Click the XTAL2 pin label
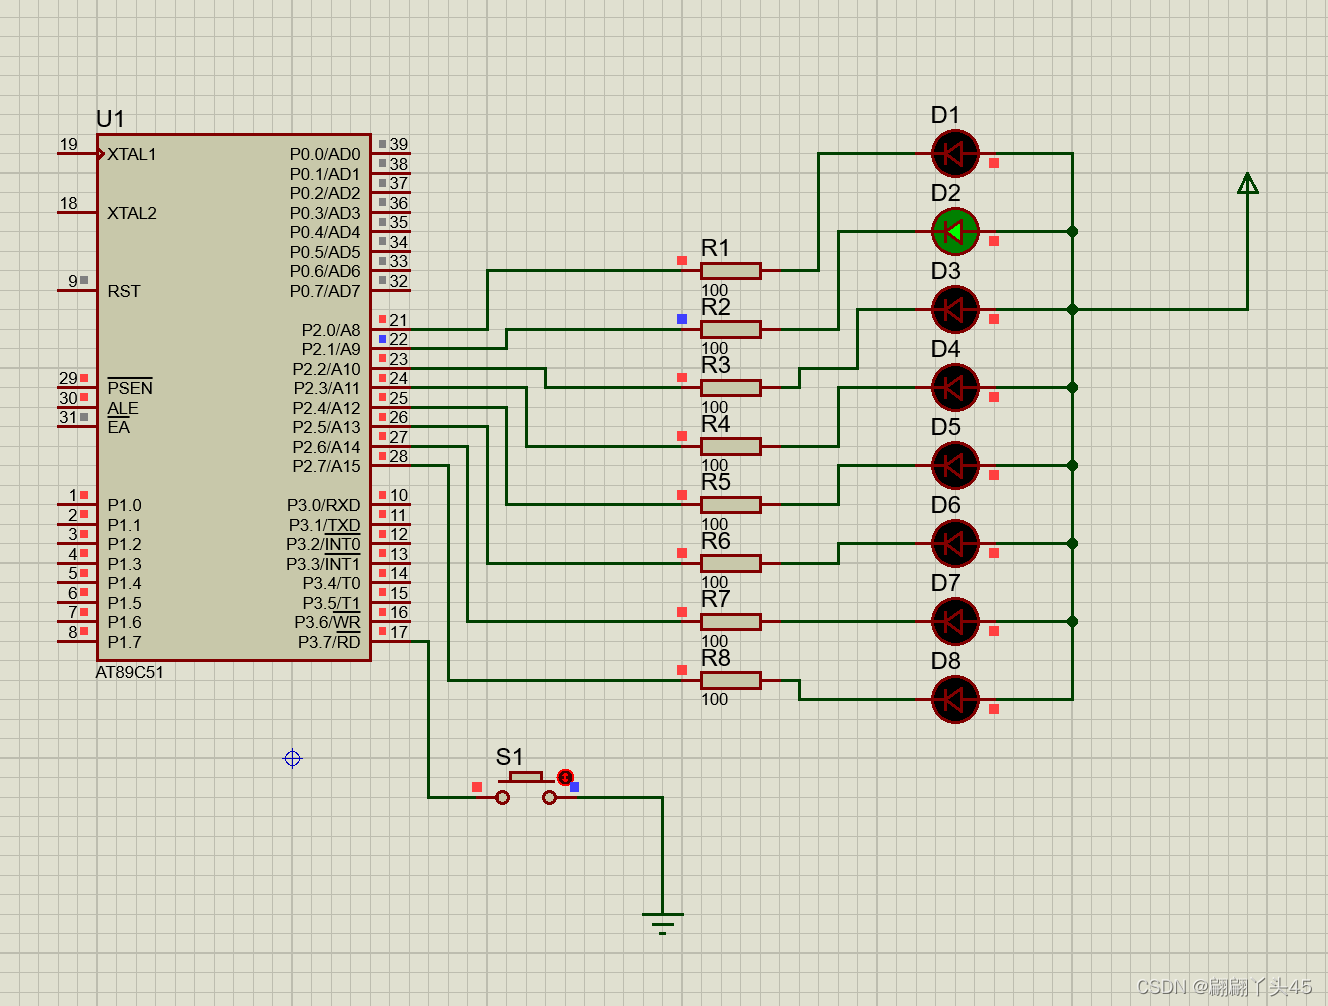The image size is (1328, 1006). (x=132, y=213)
